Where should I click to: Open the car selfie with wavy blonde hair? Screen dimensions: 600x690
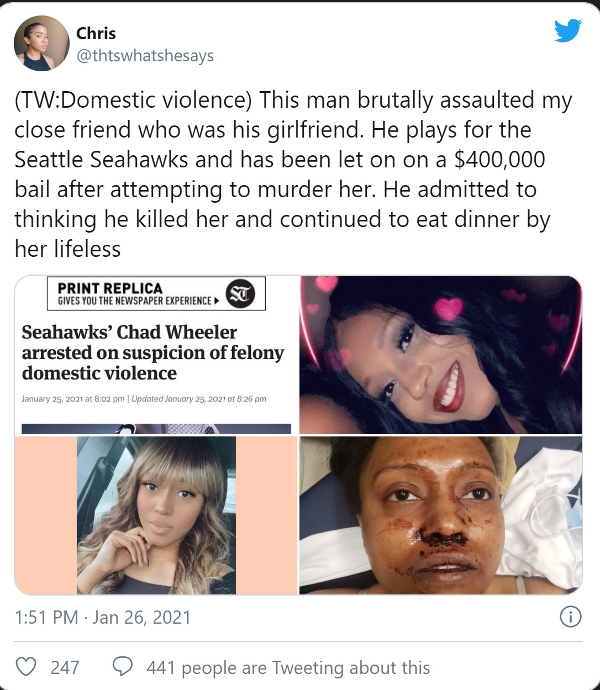156,515
